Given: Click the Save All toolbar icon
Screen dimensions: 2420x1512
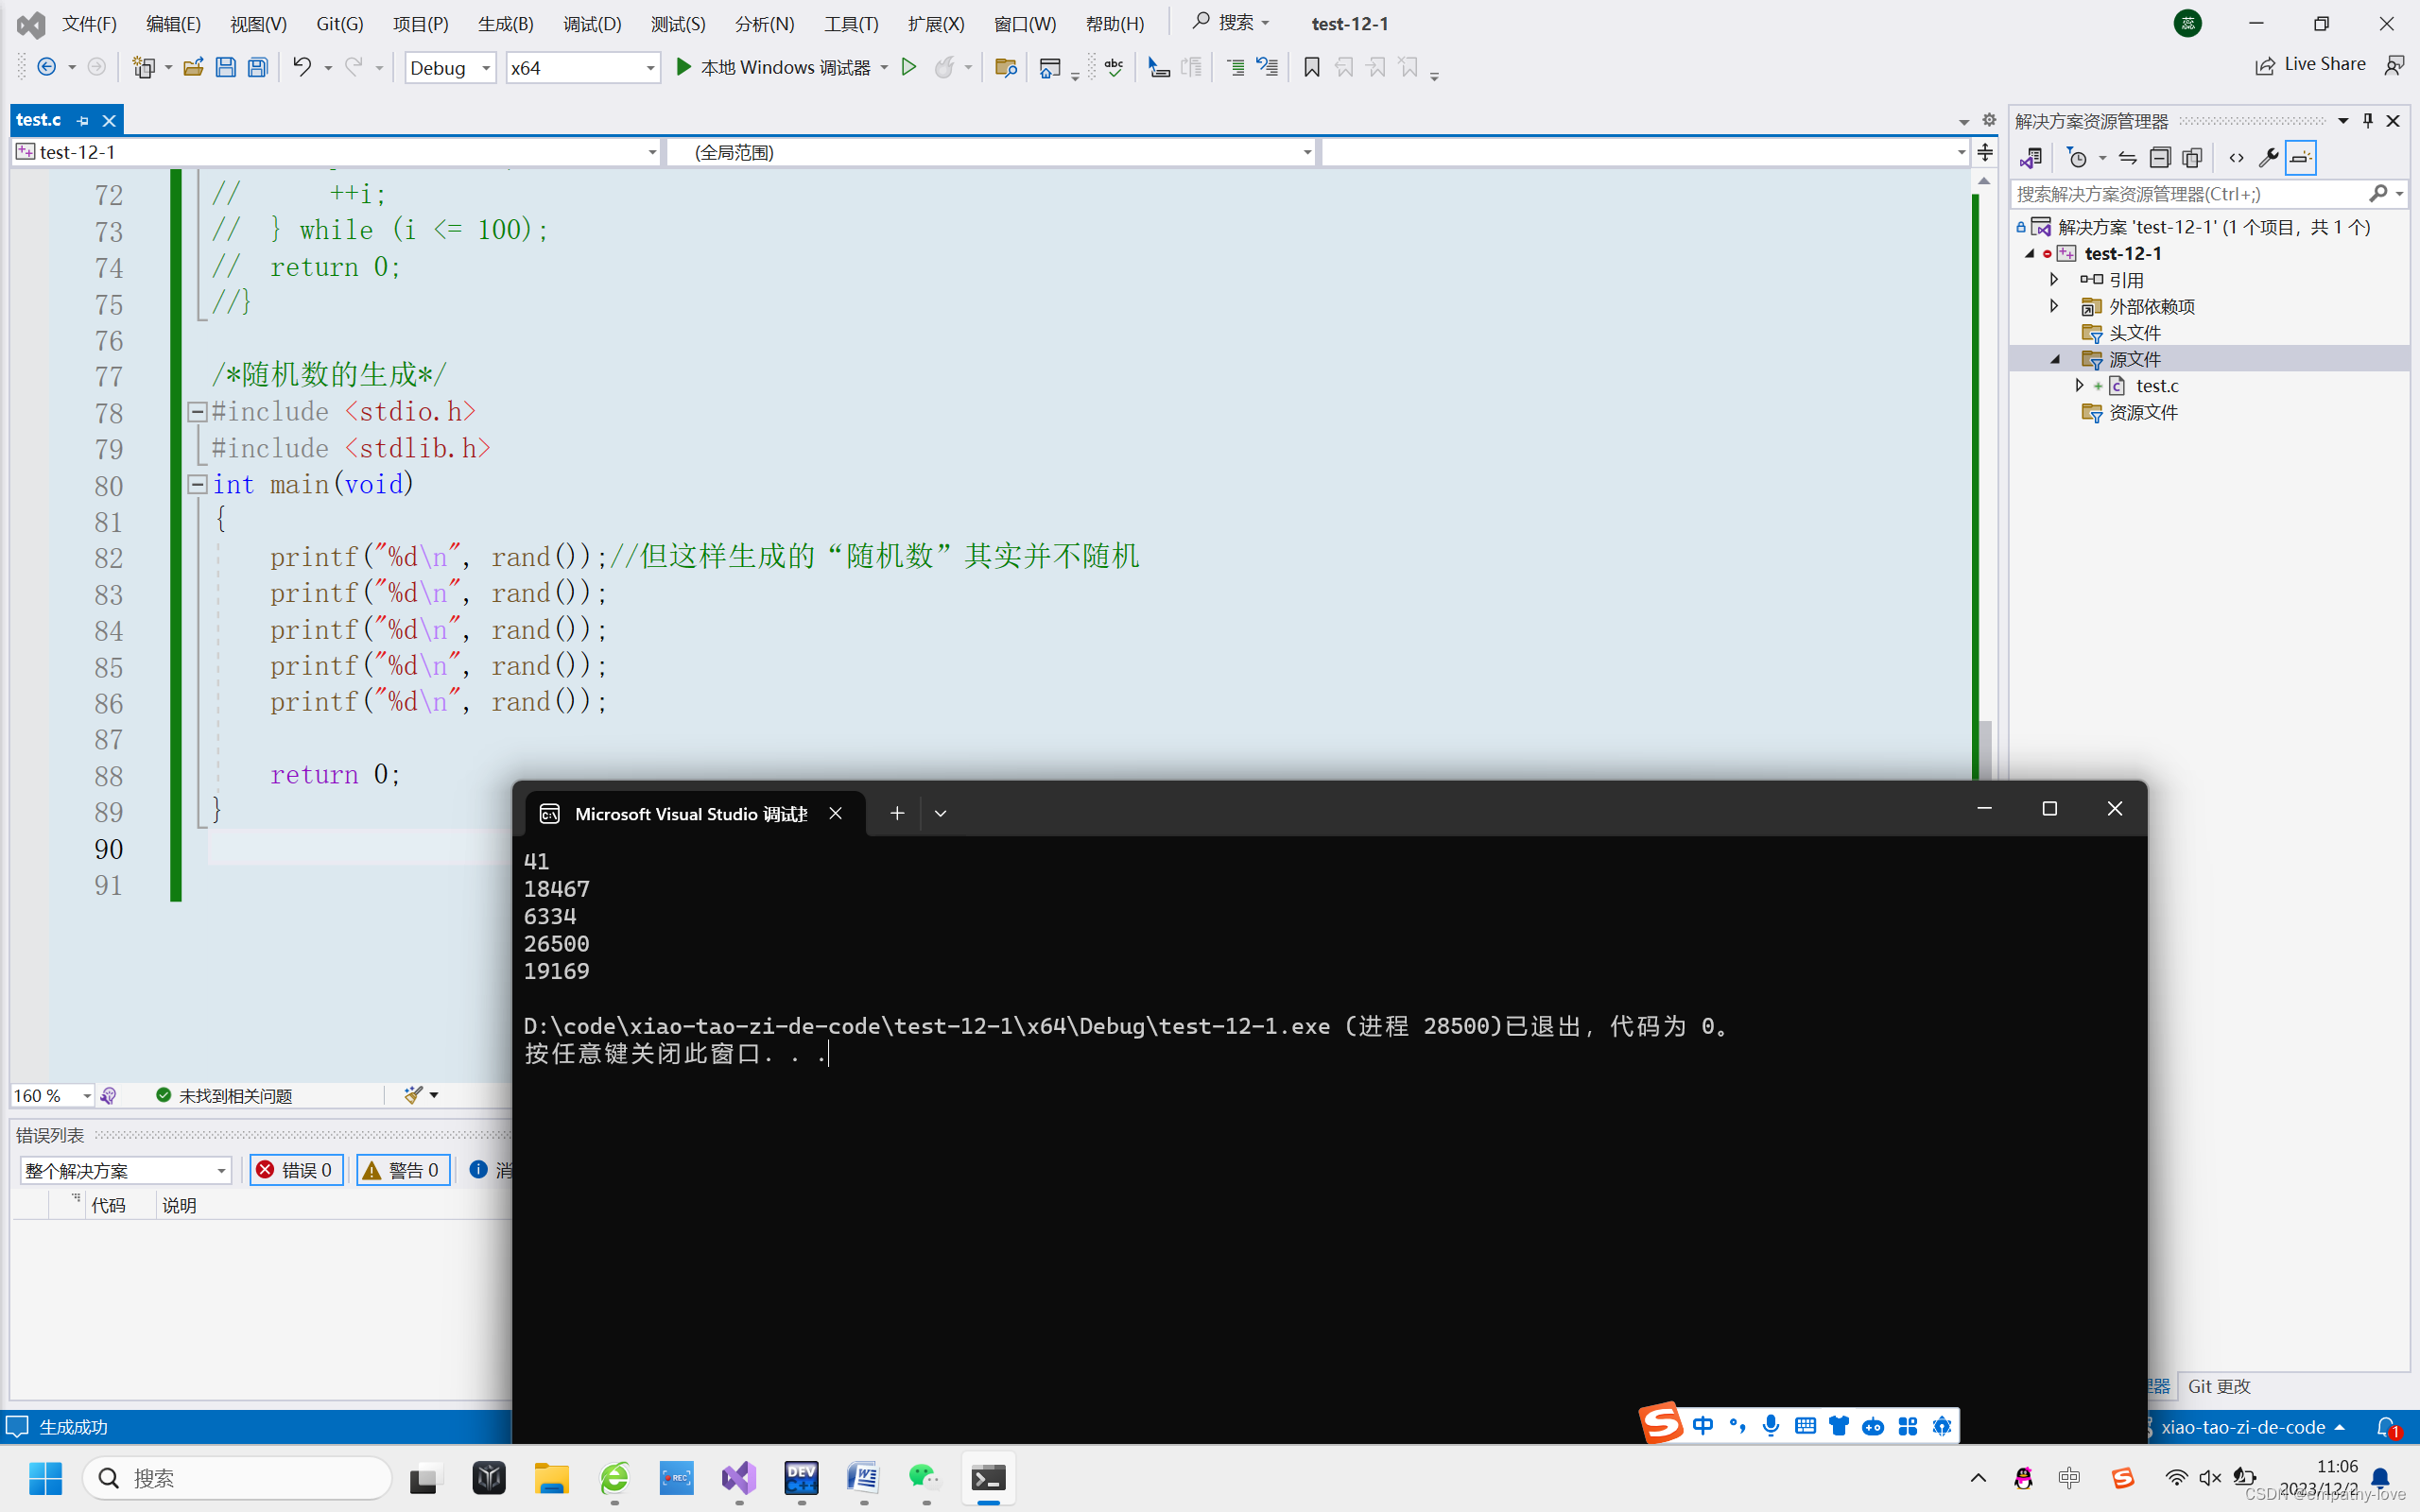Looking at the screenshot, I should (258, 67).
